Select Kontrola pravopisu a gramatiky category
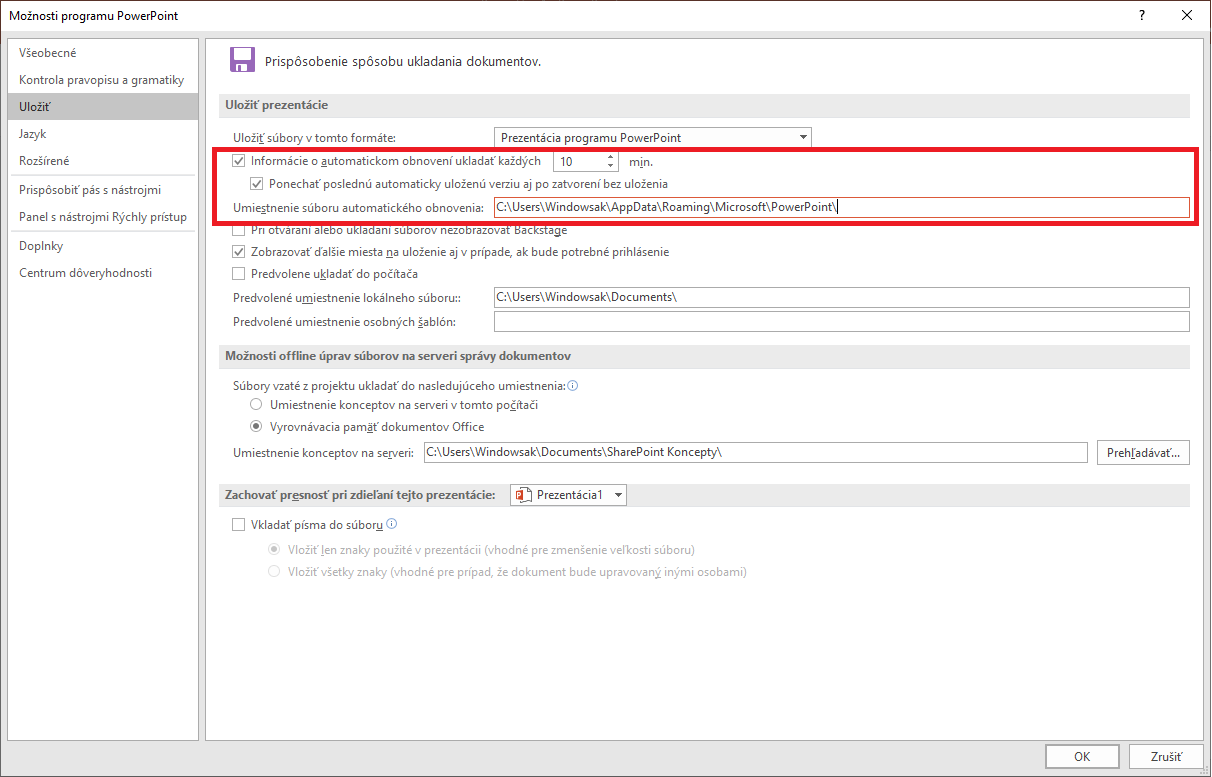This screenshot has height=777, width=1212. [102, 80]
